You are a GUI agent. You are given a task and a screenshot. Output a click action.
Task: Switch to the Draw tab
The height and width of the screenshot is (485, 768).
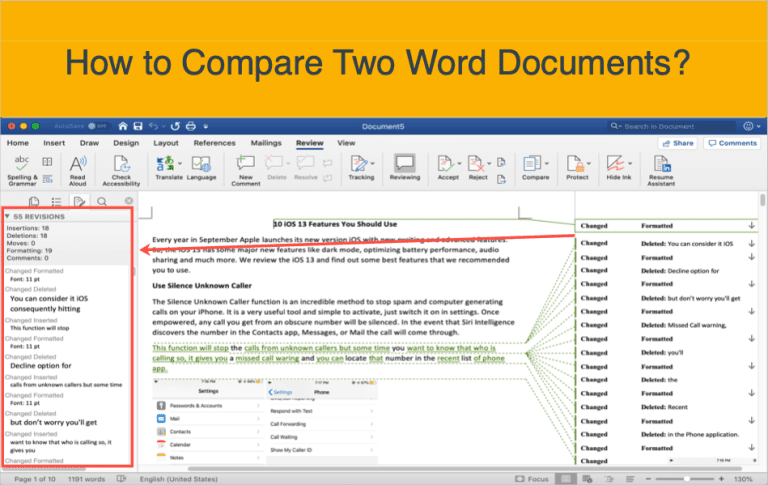click(89, 143)
